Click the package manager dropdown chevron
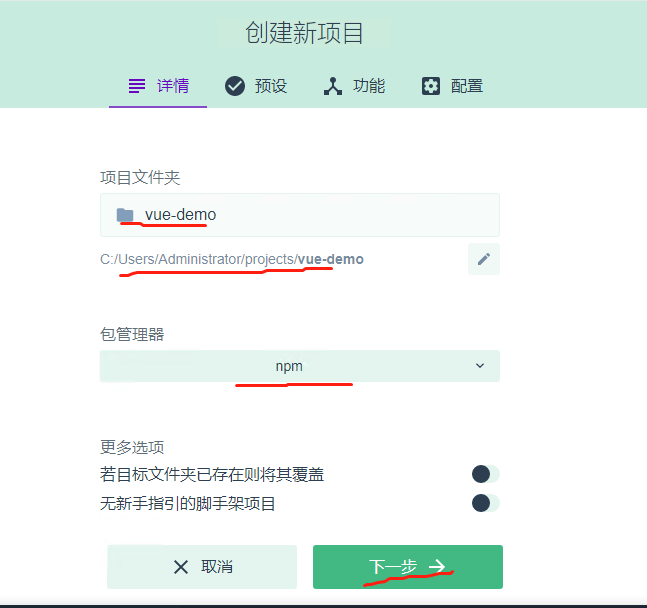Image resolution: width=647 pixels, height=608 pixels. coord(479,366)
